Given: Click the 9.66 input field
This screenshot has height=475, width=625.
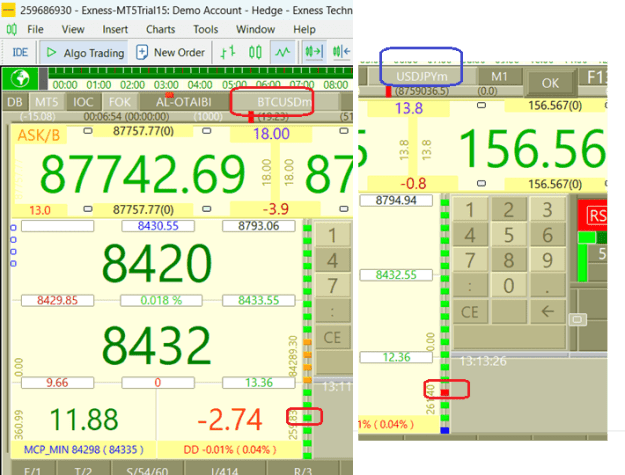Looking at the screenshot, I should tap(57, 383).
